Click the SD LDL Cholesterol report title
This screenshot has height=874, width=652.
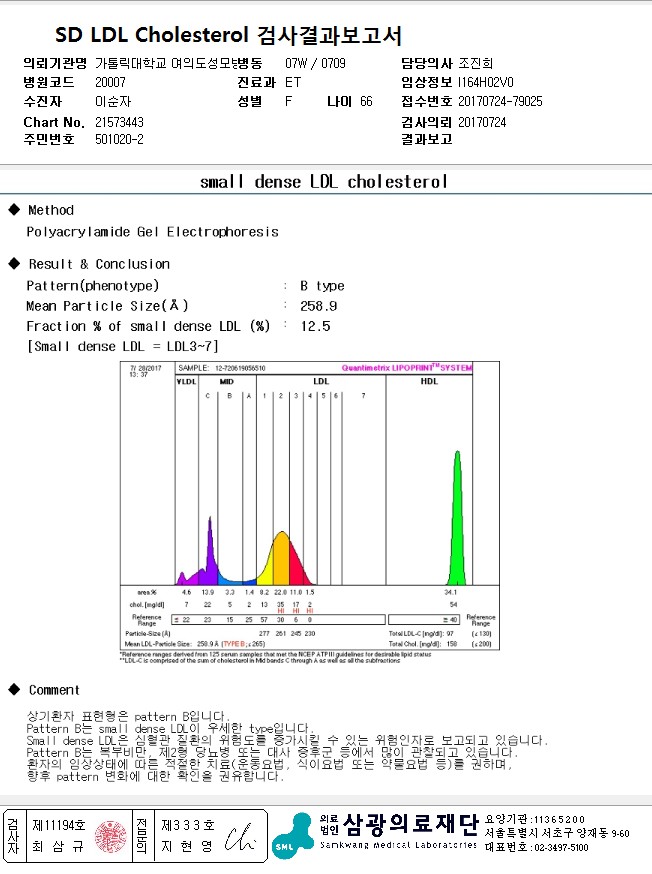tap(228, 35)
